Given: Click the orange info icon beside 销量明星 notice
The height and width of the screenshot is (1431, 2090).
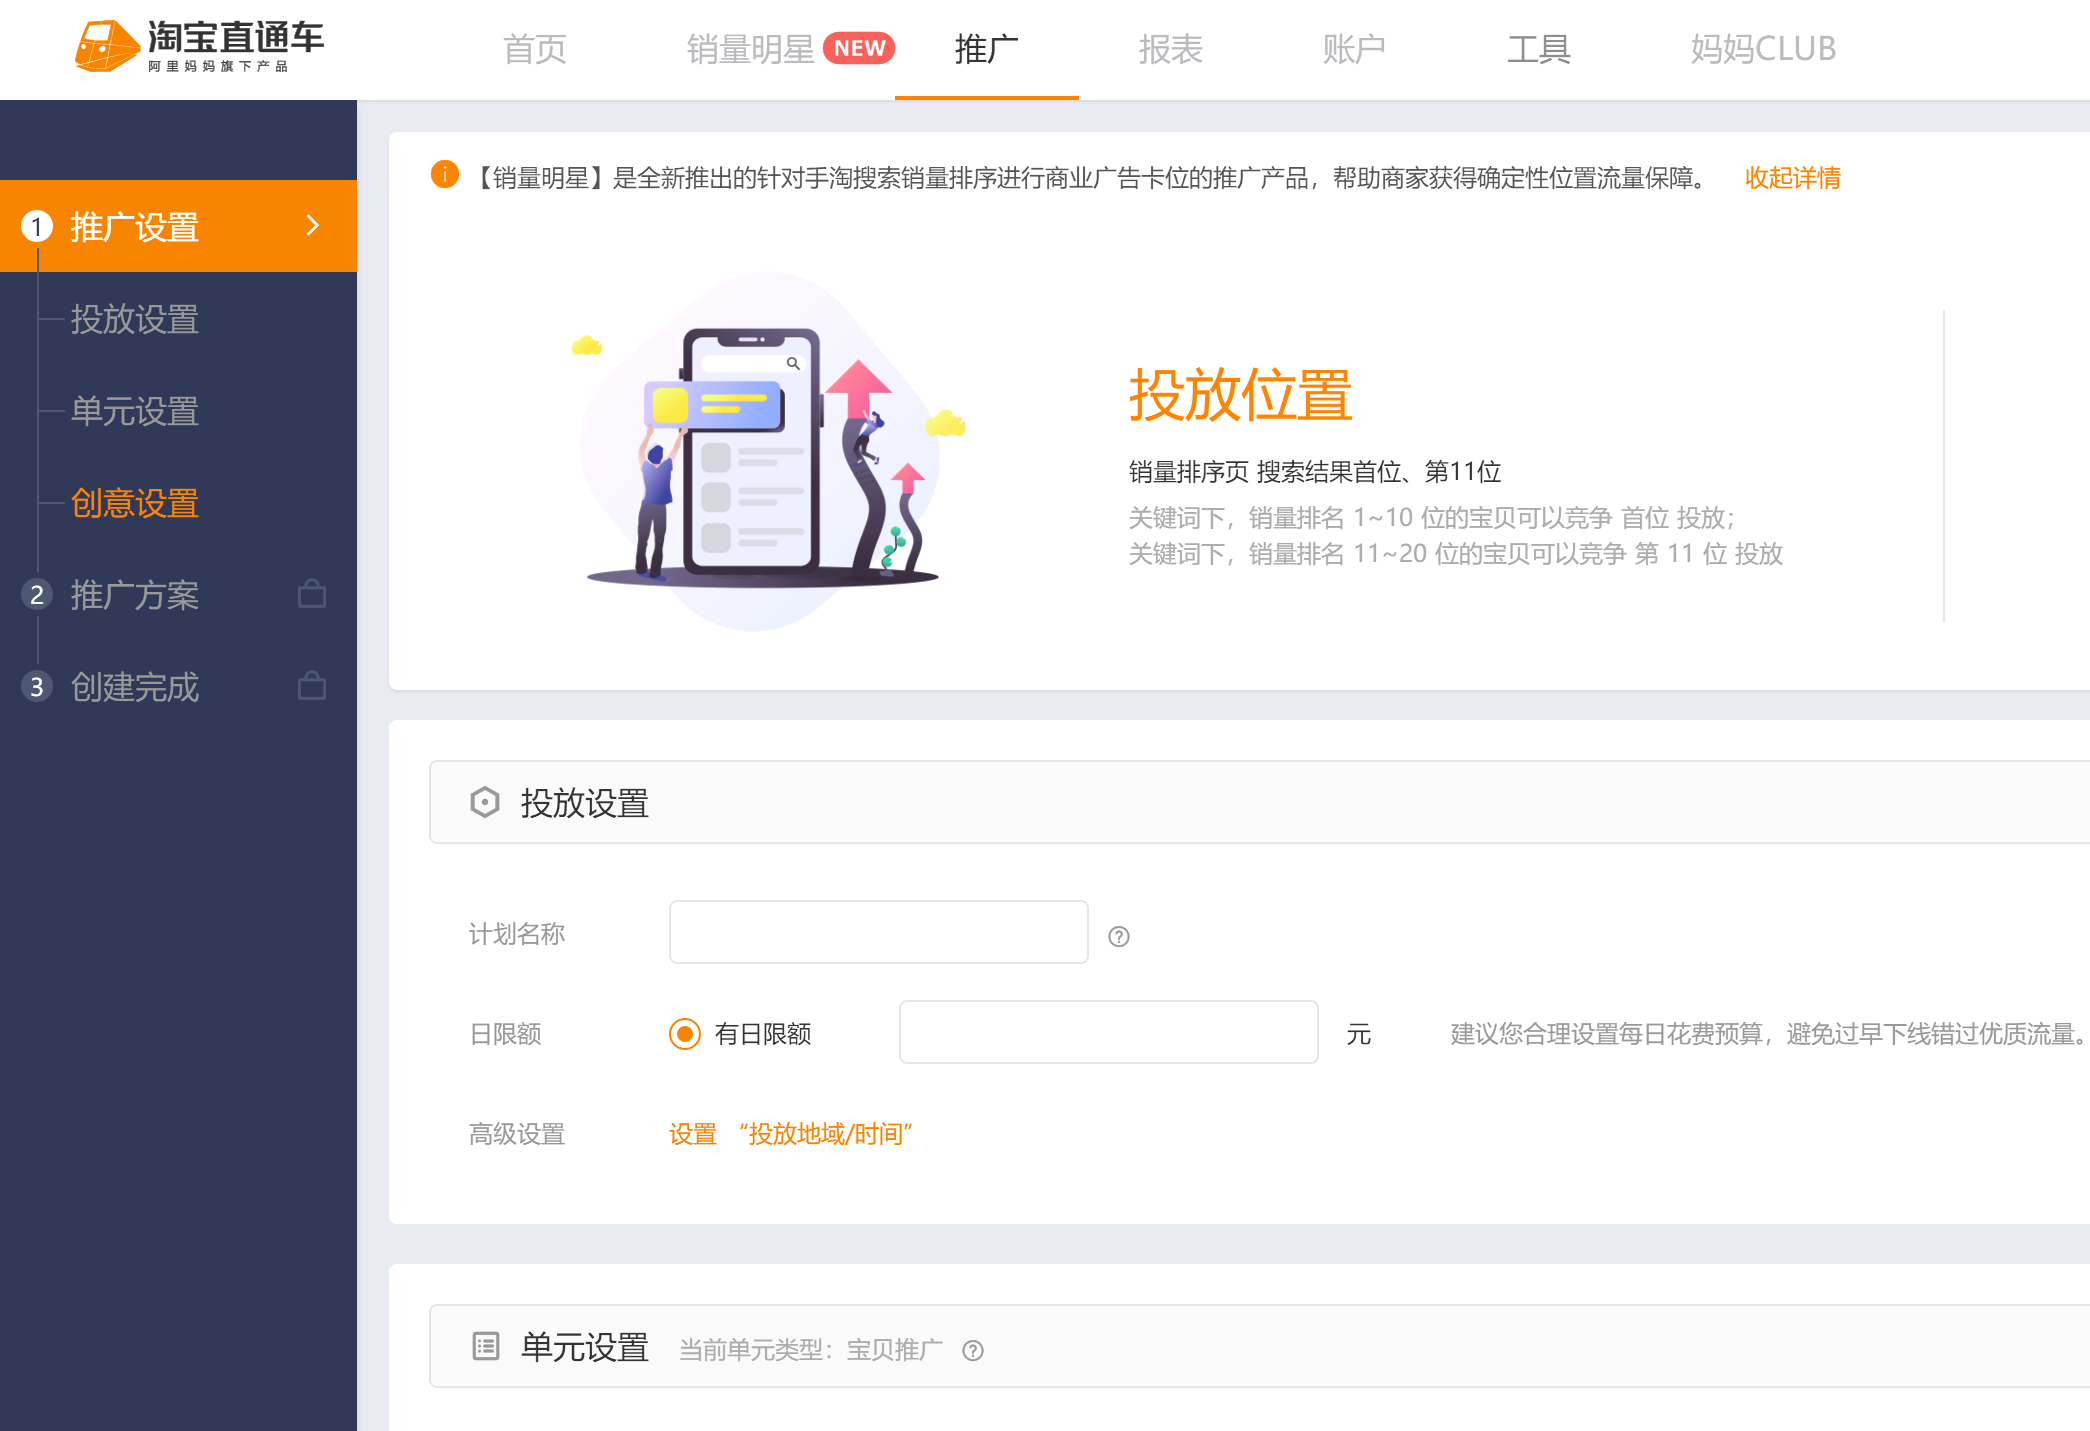Looking at the screenshot, I should 444,175.
